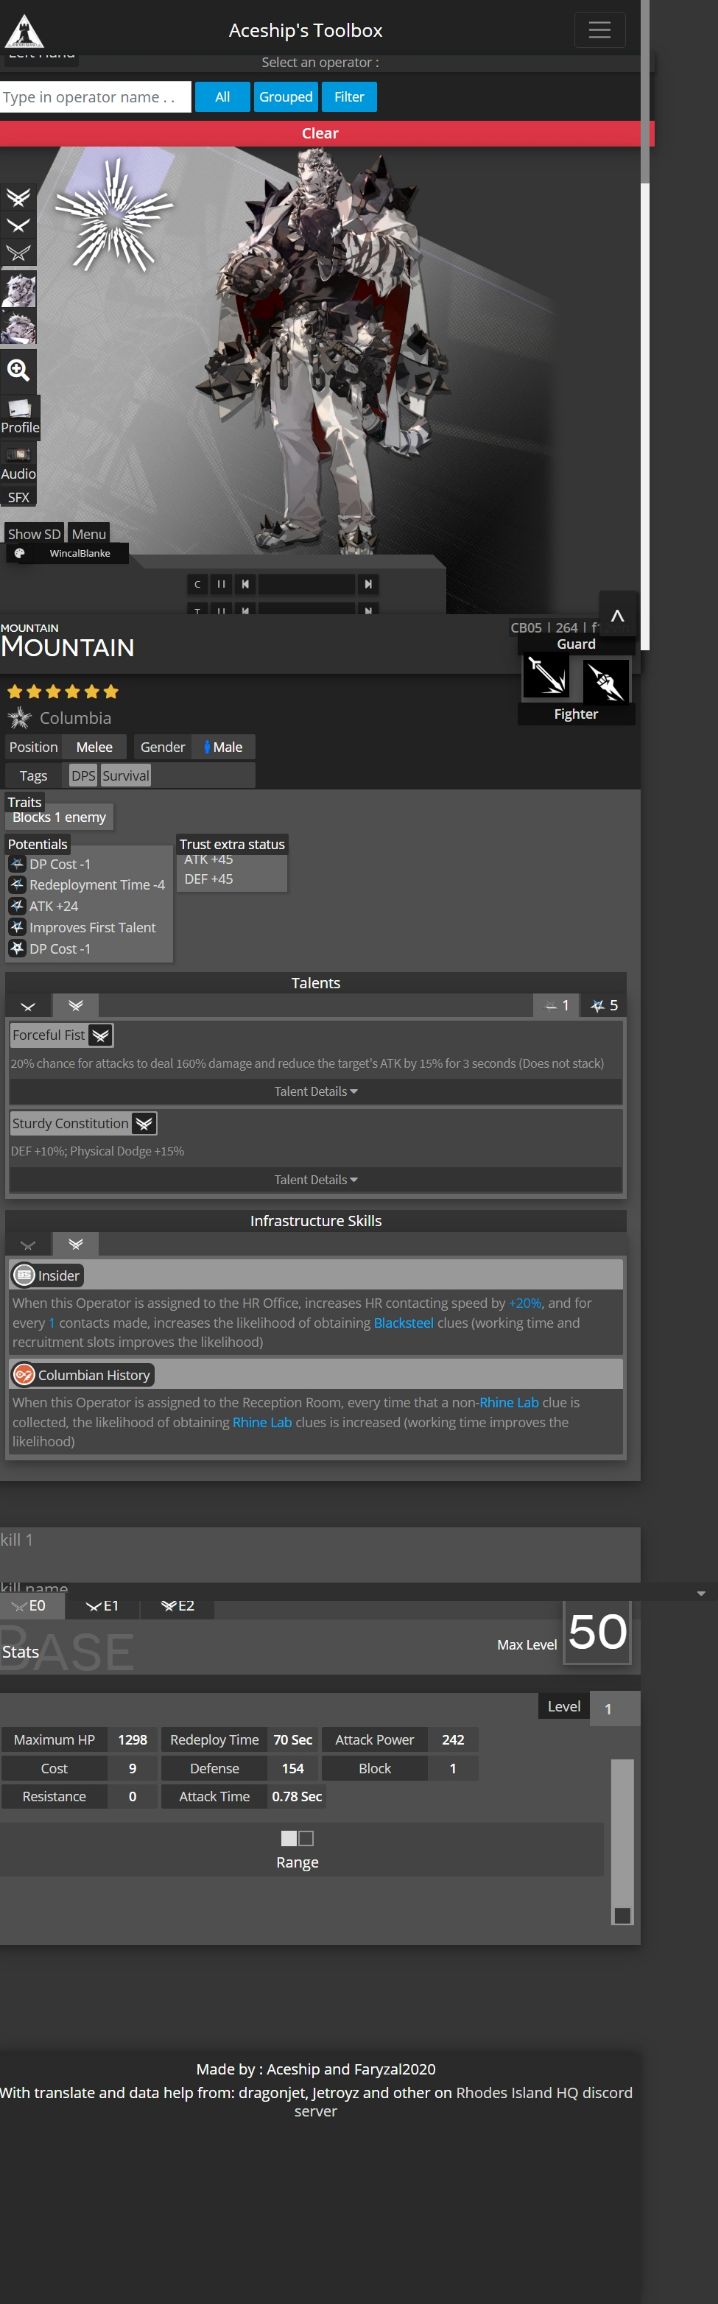The height and width of the screenshot is (2304, 718).
Task: Select Elite 1 art icon on sidebar
Action: 18,226
